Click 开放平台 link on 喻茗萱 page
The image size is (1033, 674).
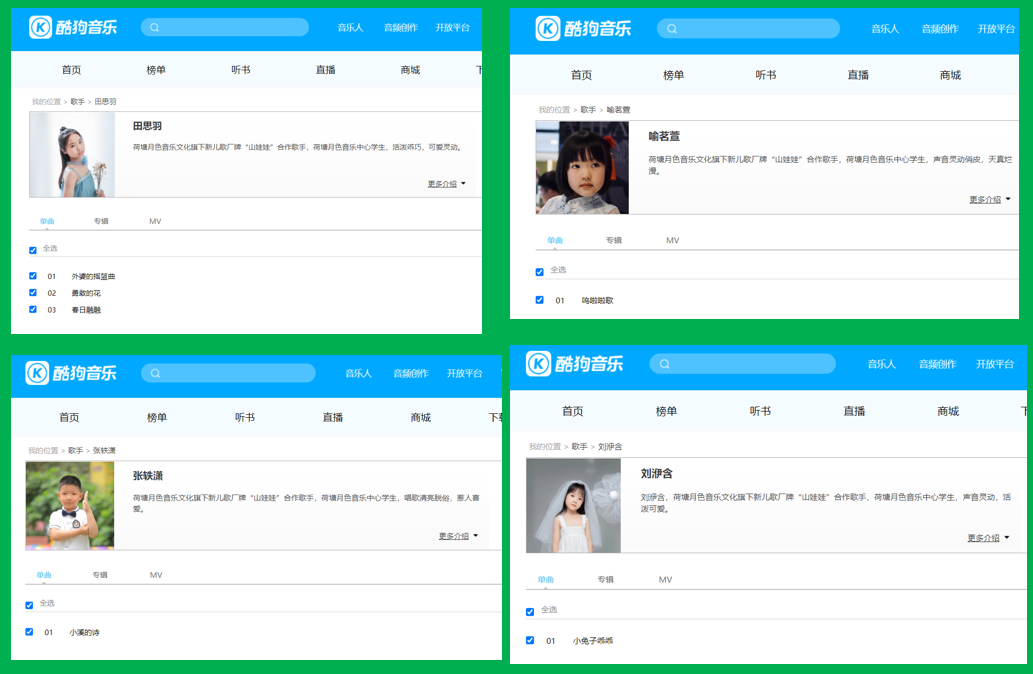996,29
